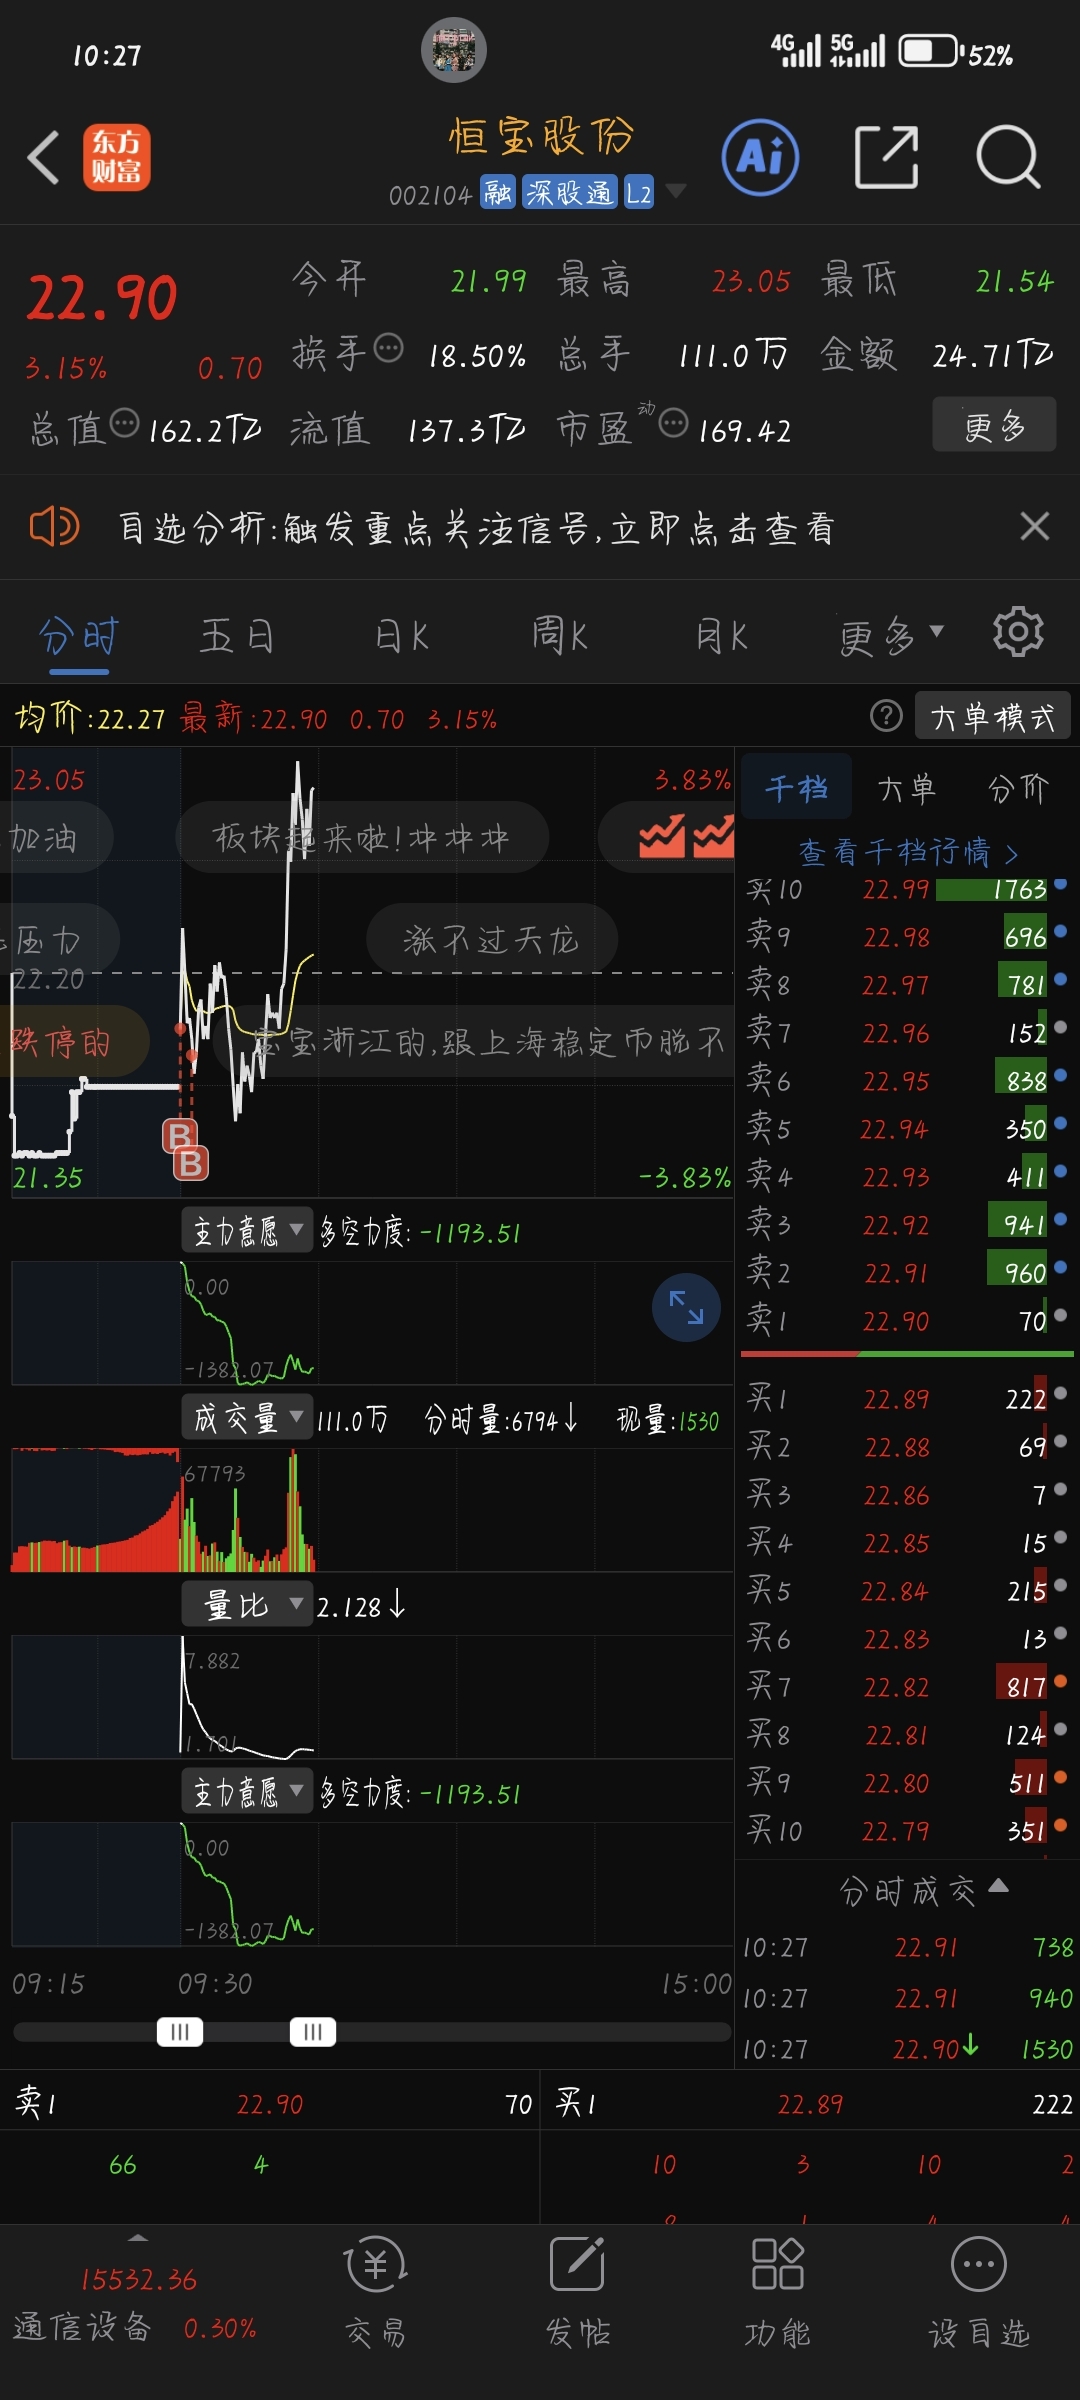The height and width of the screenshot is (2400, 1080).
Task: Open 查看千档行情 link
Action: click(908, 852)
